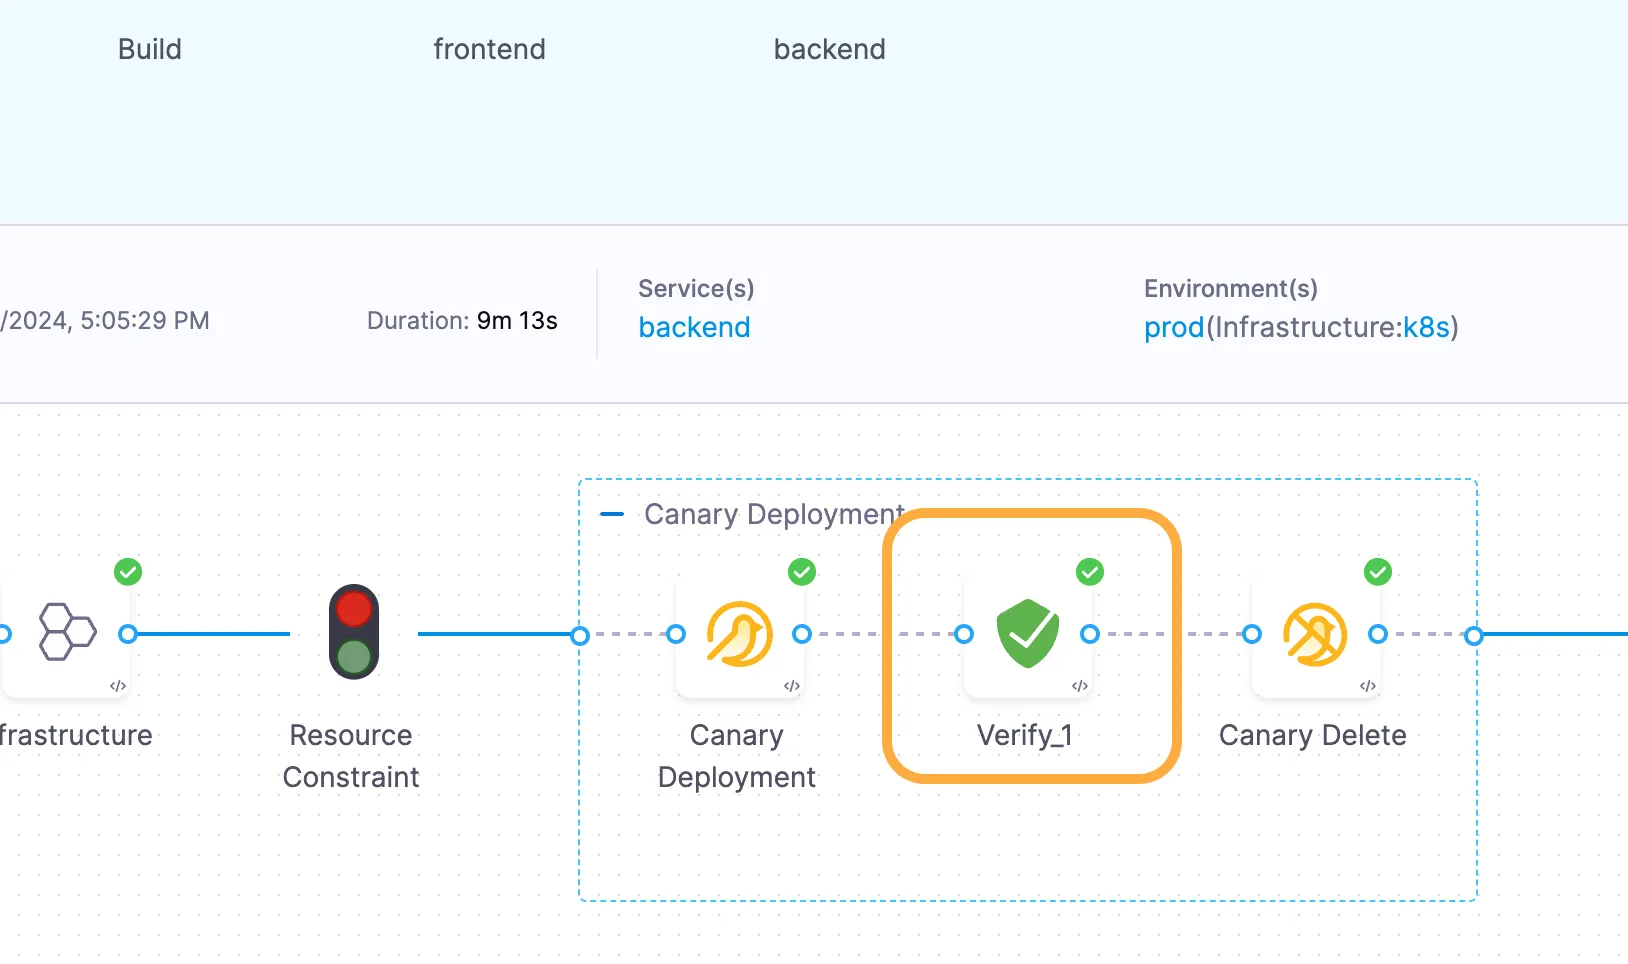Select the backend stage
The height and width of the screenshot is (964, 1628).
(829, 49)
